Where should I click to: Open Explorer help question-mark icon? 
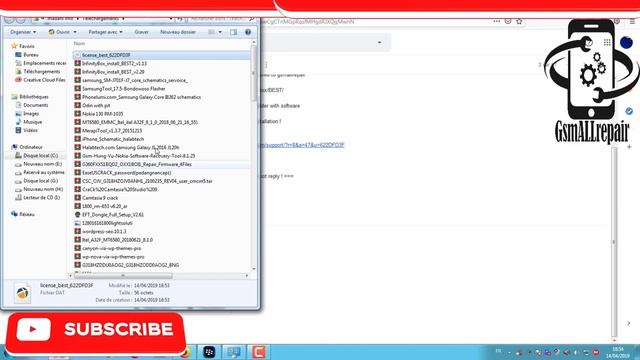[248, 32]
